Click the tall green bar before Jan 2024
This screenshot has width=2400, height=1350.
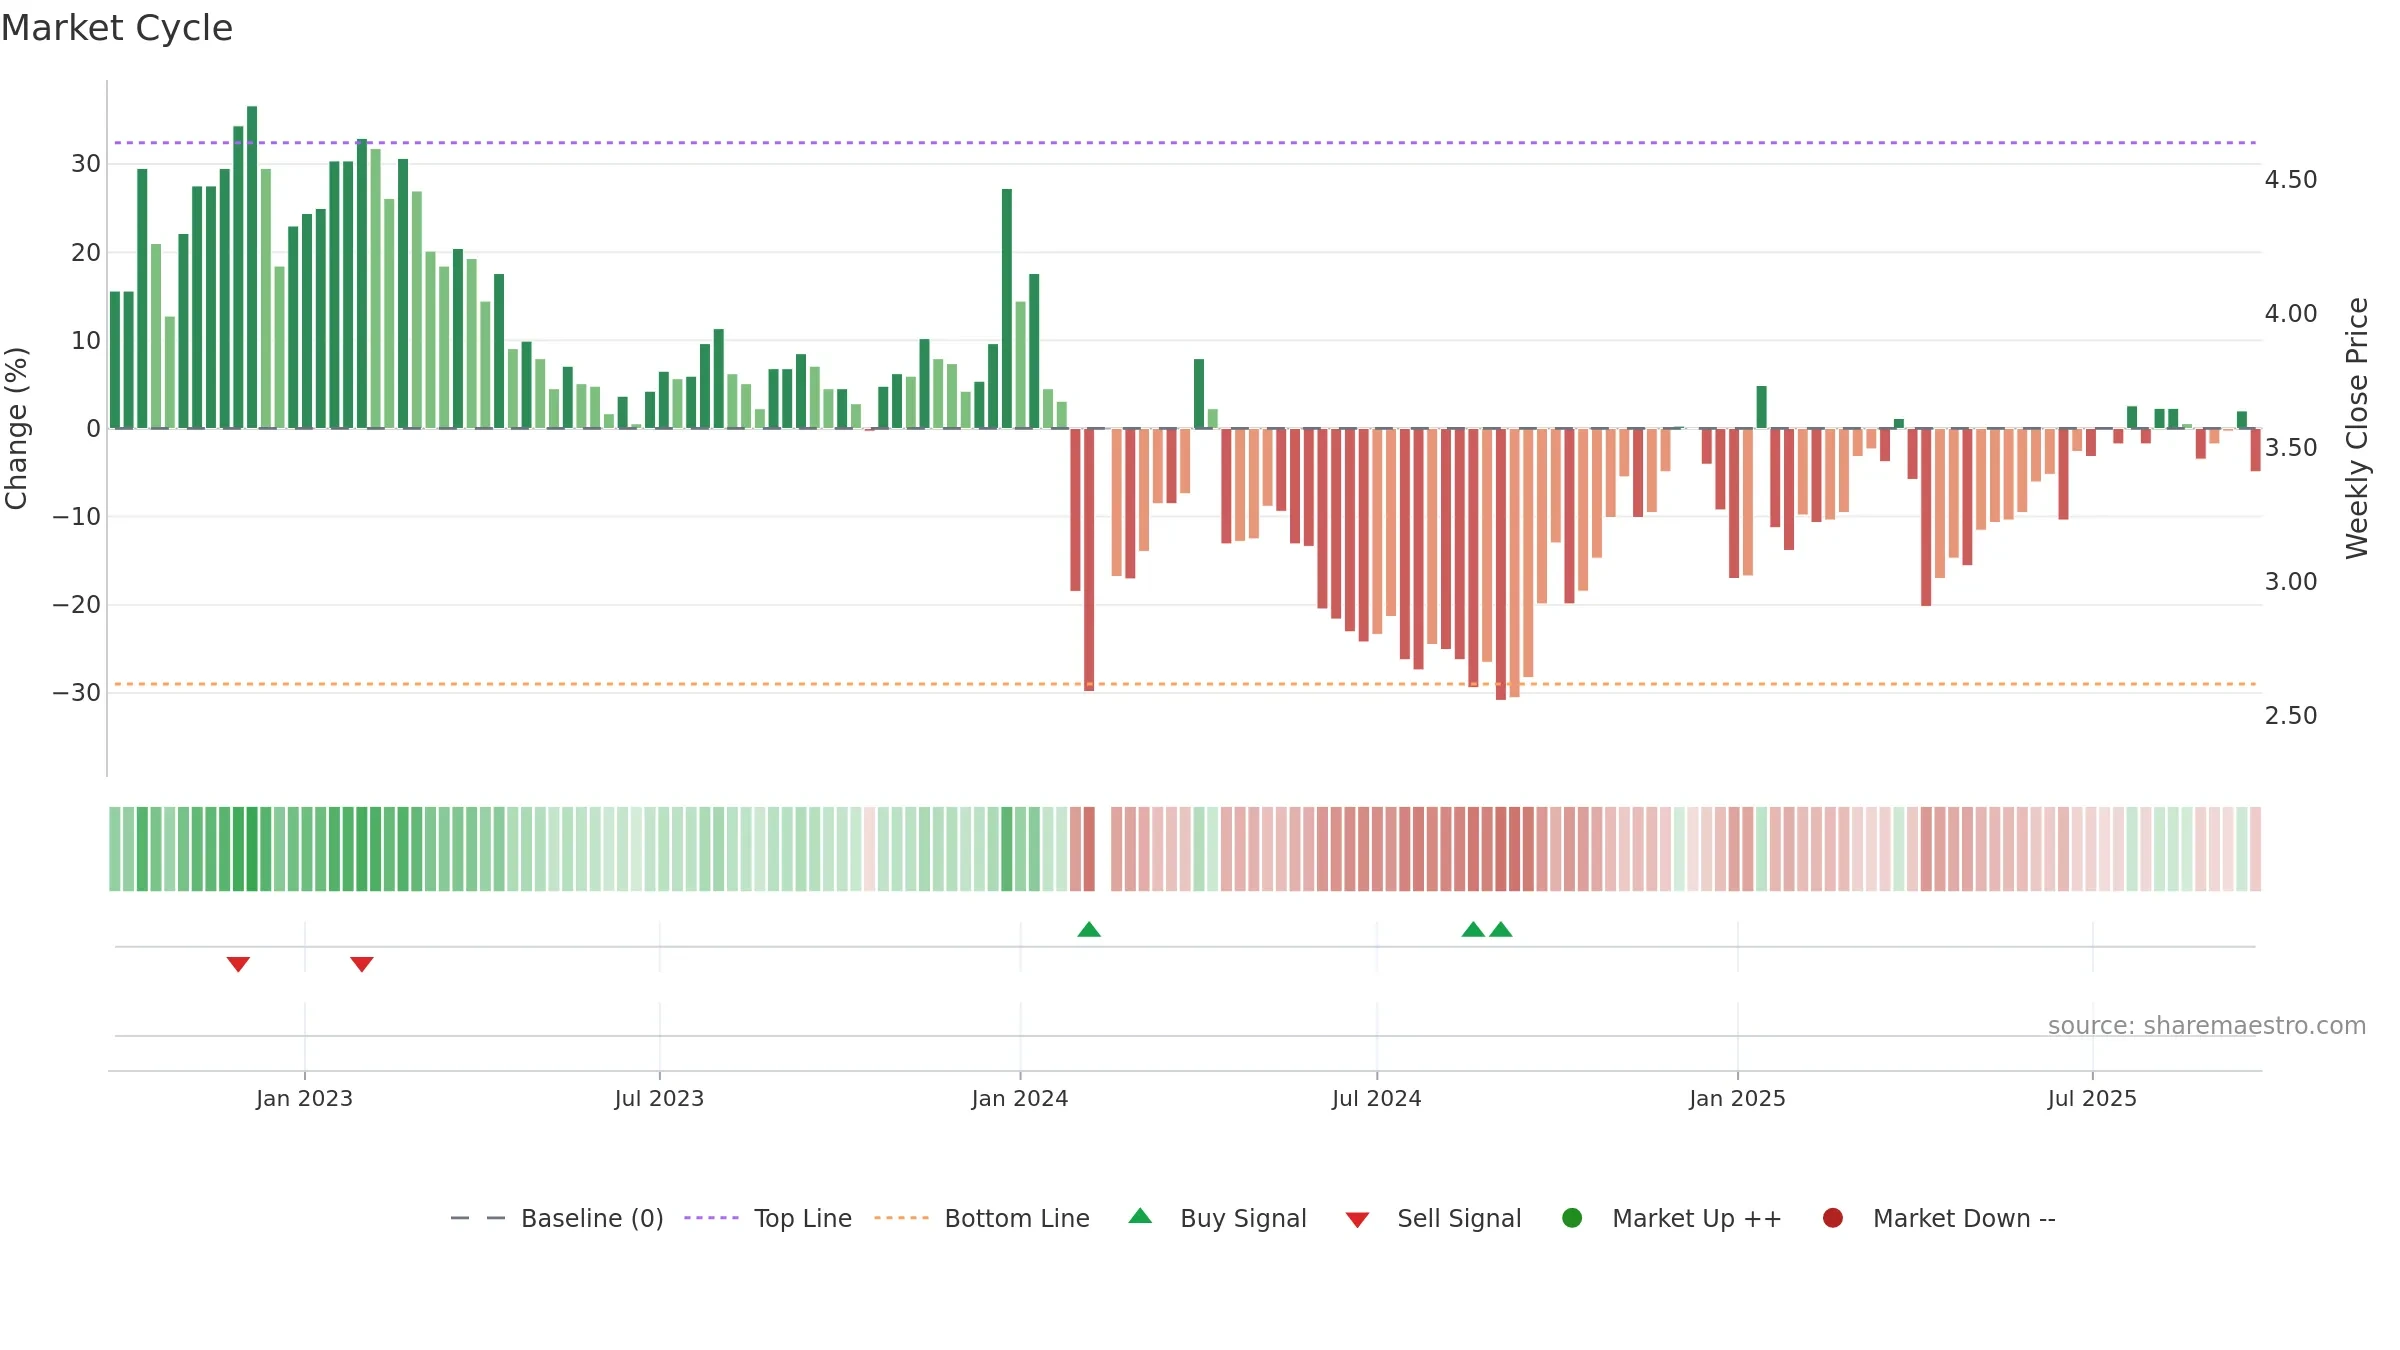pos(1007,309)
